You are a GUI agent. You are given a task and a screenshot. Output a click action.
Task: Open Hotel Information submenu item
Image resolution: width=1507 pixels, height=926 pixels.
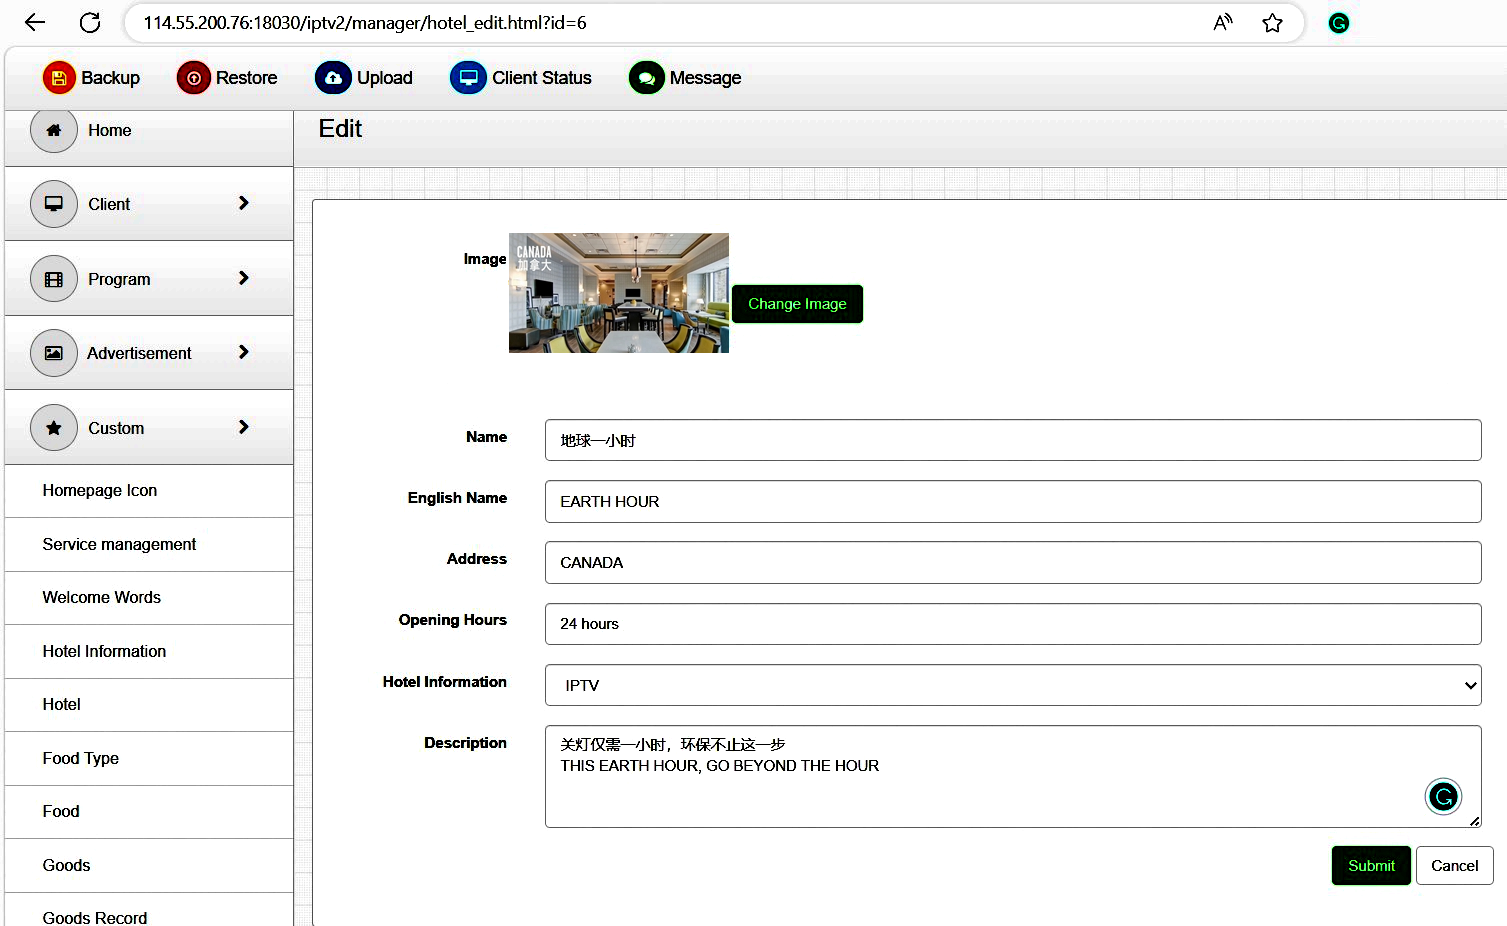click(149, 651)
